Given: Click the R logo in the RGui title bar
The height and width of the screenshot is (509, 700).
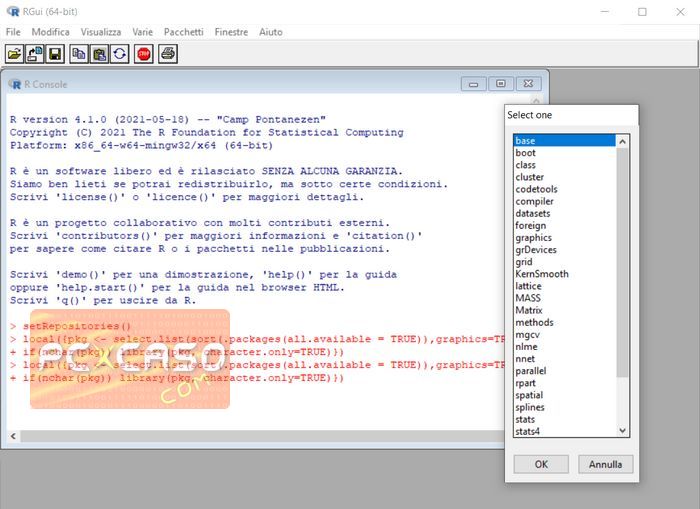Looking at the screenshot, I should pyautogui.click(x=13, y=11).
